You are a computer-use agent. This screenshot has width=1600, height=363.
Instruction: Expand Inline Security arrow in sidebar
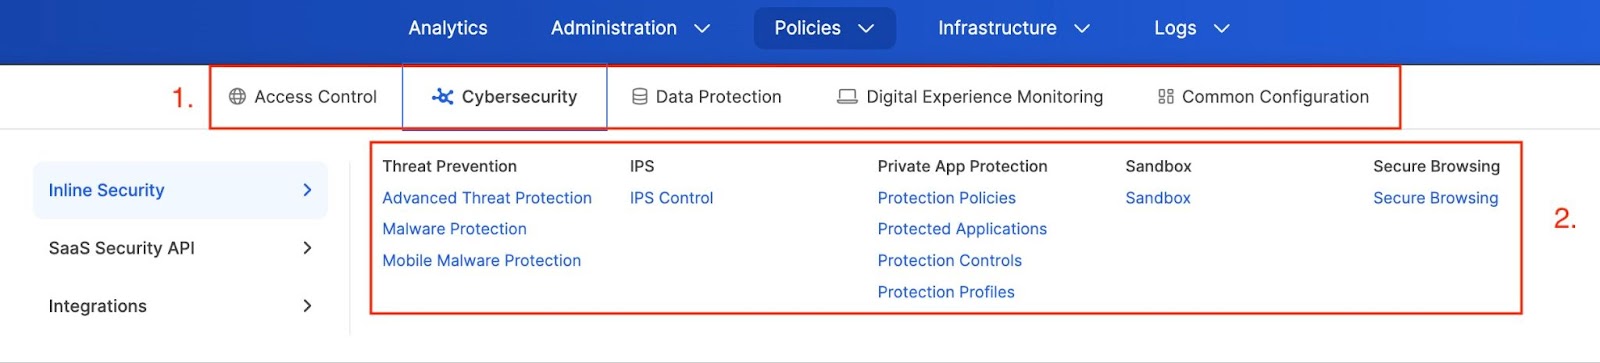click(x=307, y=190)
